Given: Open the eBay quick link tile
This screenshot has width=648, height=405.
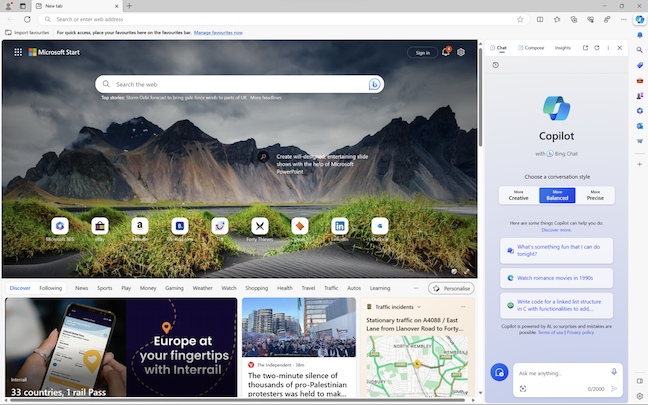Looking at the screenshot, I should pyautogui.click(x=100, y=226).
